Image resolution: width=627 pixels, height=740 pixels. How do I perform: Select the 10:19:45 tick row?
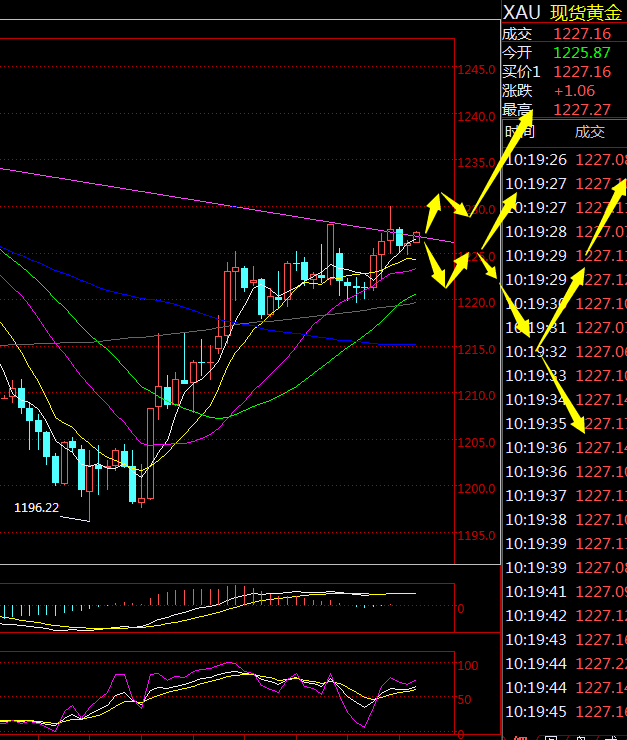point(565,711)
